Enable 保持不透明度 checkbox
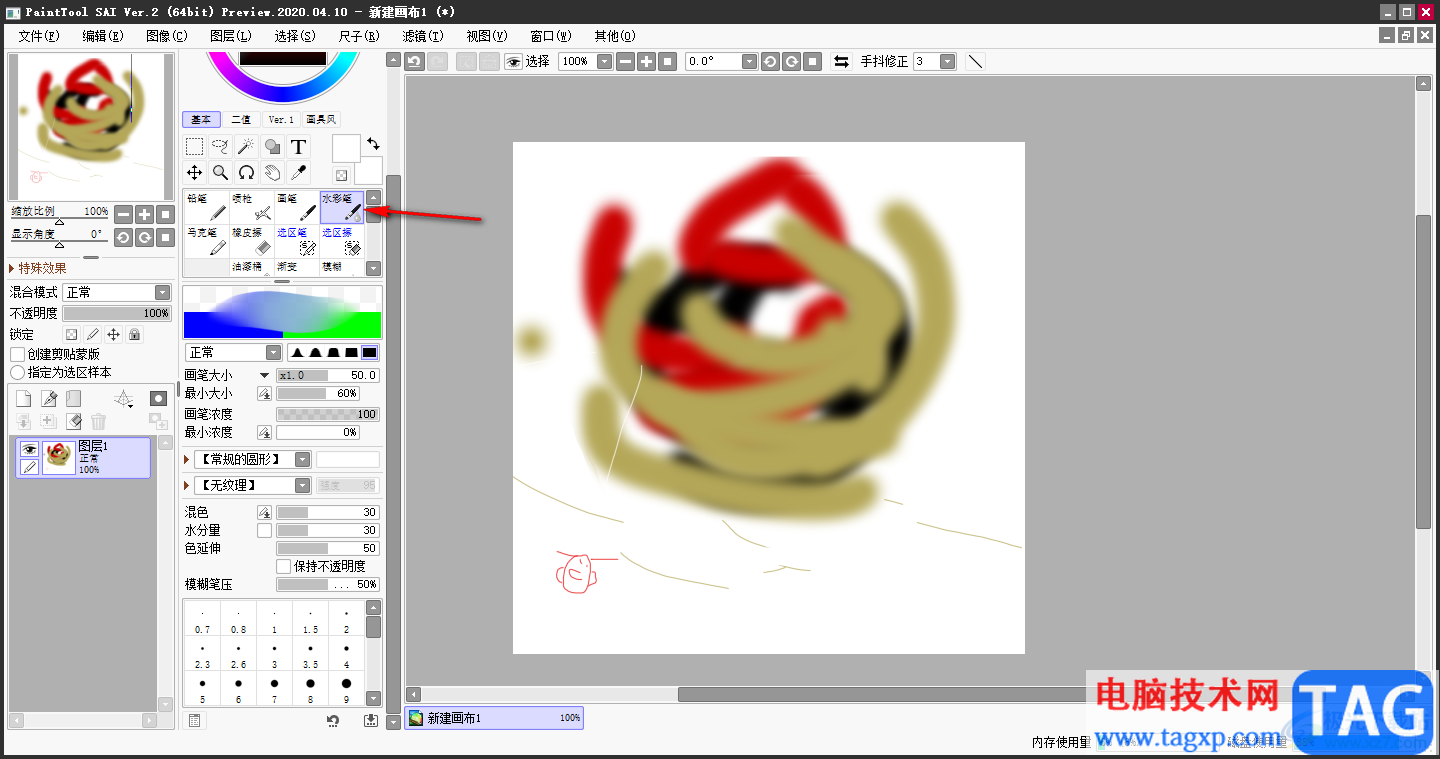Image resolution: width=1440 pixels, height=759 pixels. click(x=284, y=566)
